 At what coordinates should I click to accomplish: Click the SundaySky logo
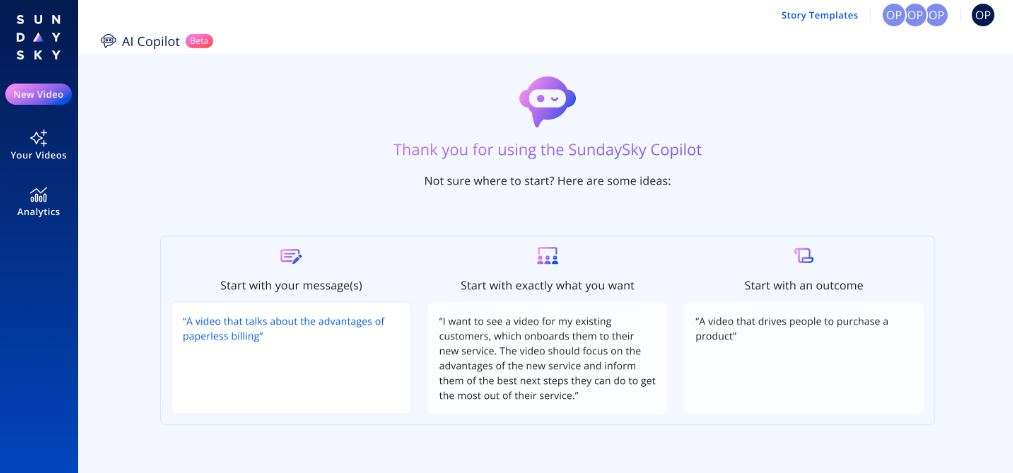point(39,37)
